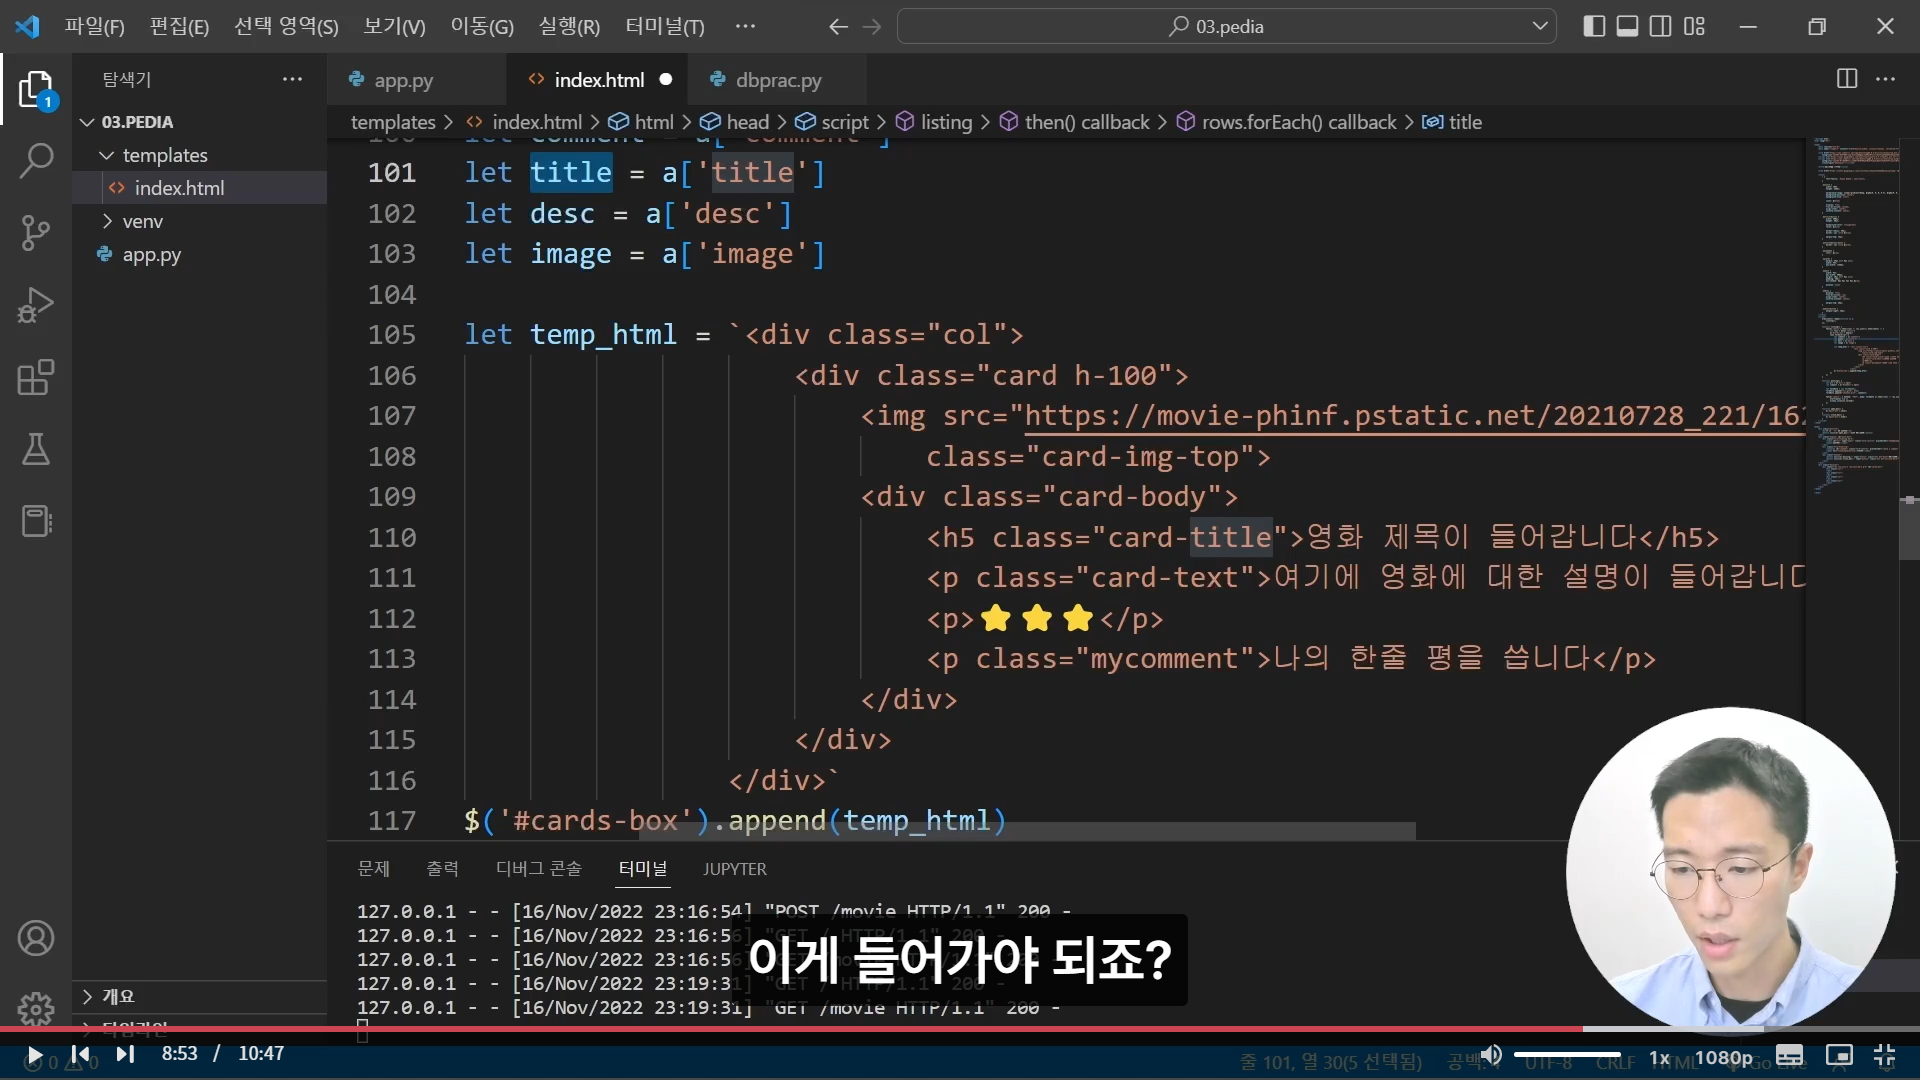The image size is (1920, 1080).
Task: Open the notebook icon in activity bar
Action: 36,521
